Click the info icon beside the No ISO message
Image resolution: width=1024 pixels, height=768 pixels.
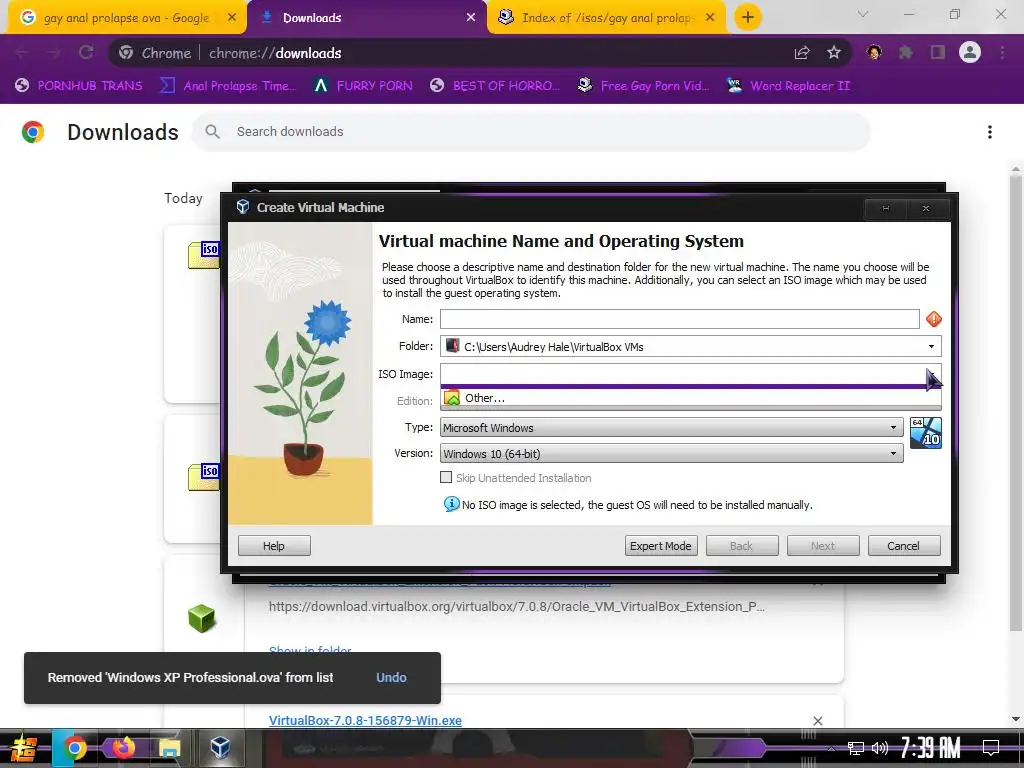point(451,504)
